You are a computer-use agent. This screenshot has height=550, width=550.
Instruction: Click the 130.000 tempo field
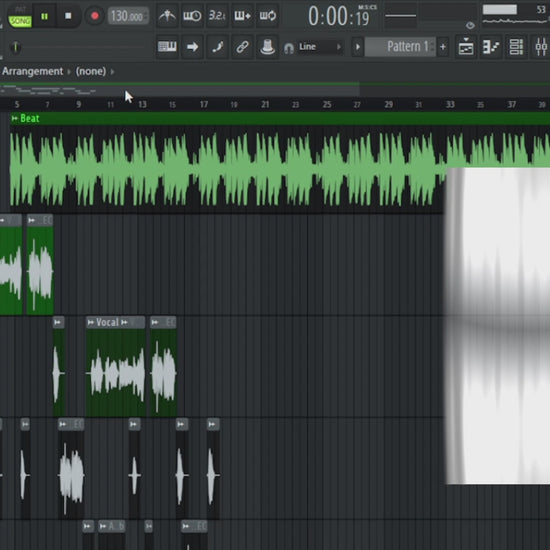point(128,16)
